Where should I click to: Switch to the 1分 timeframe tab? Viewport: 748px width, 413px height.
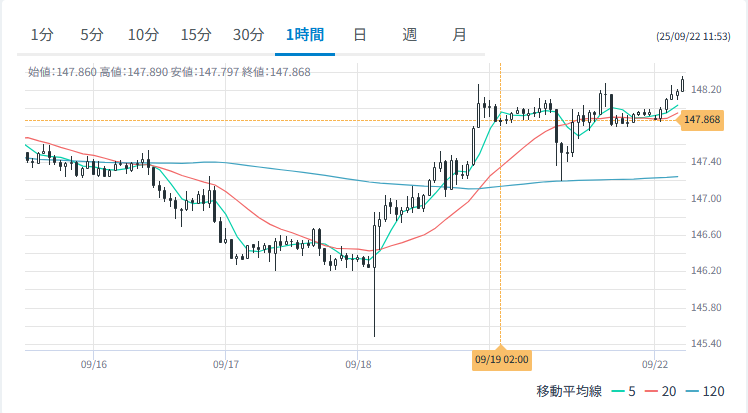(x=41, y=35)
